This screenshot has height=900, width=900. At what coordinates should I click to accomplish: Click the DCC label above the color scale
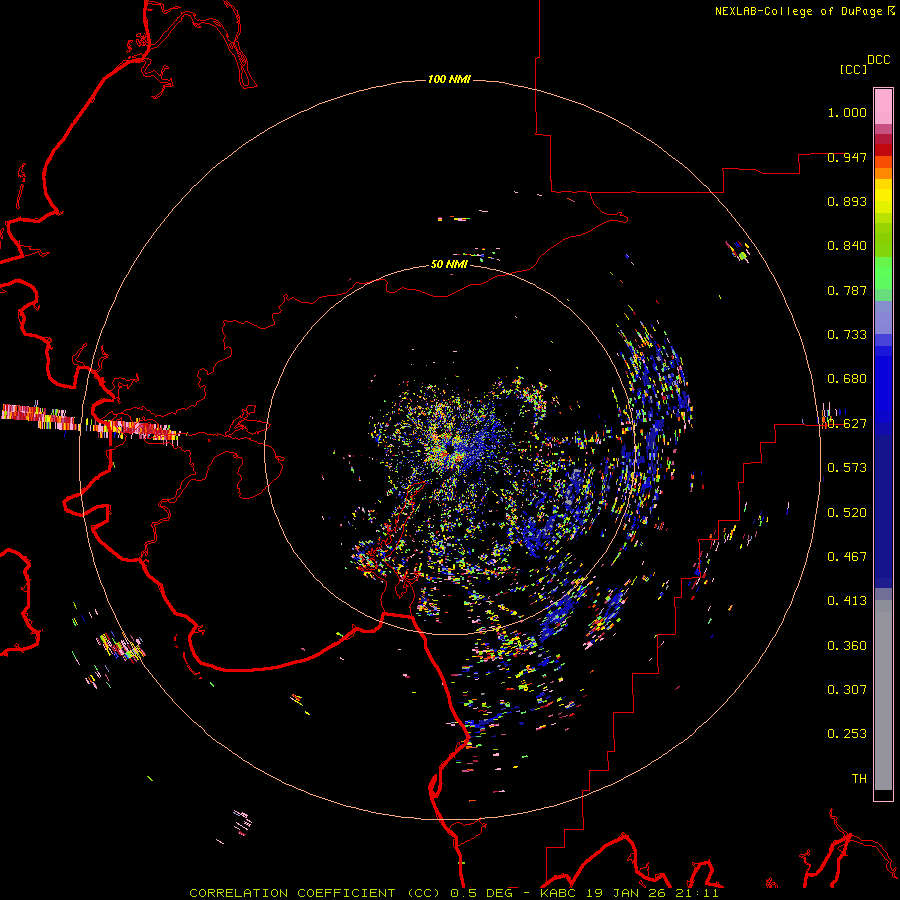point(878,60)
